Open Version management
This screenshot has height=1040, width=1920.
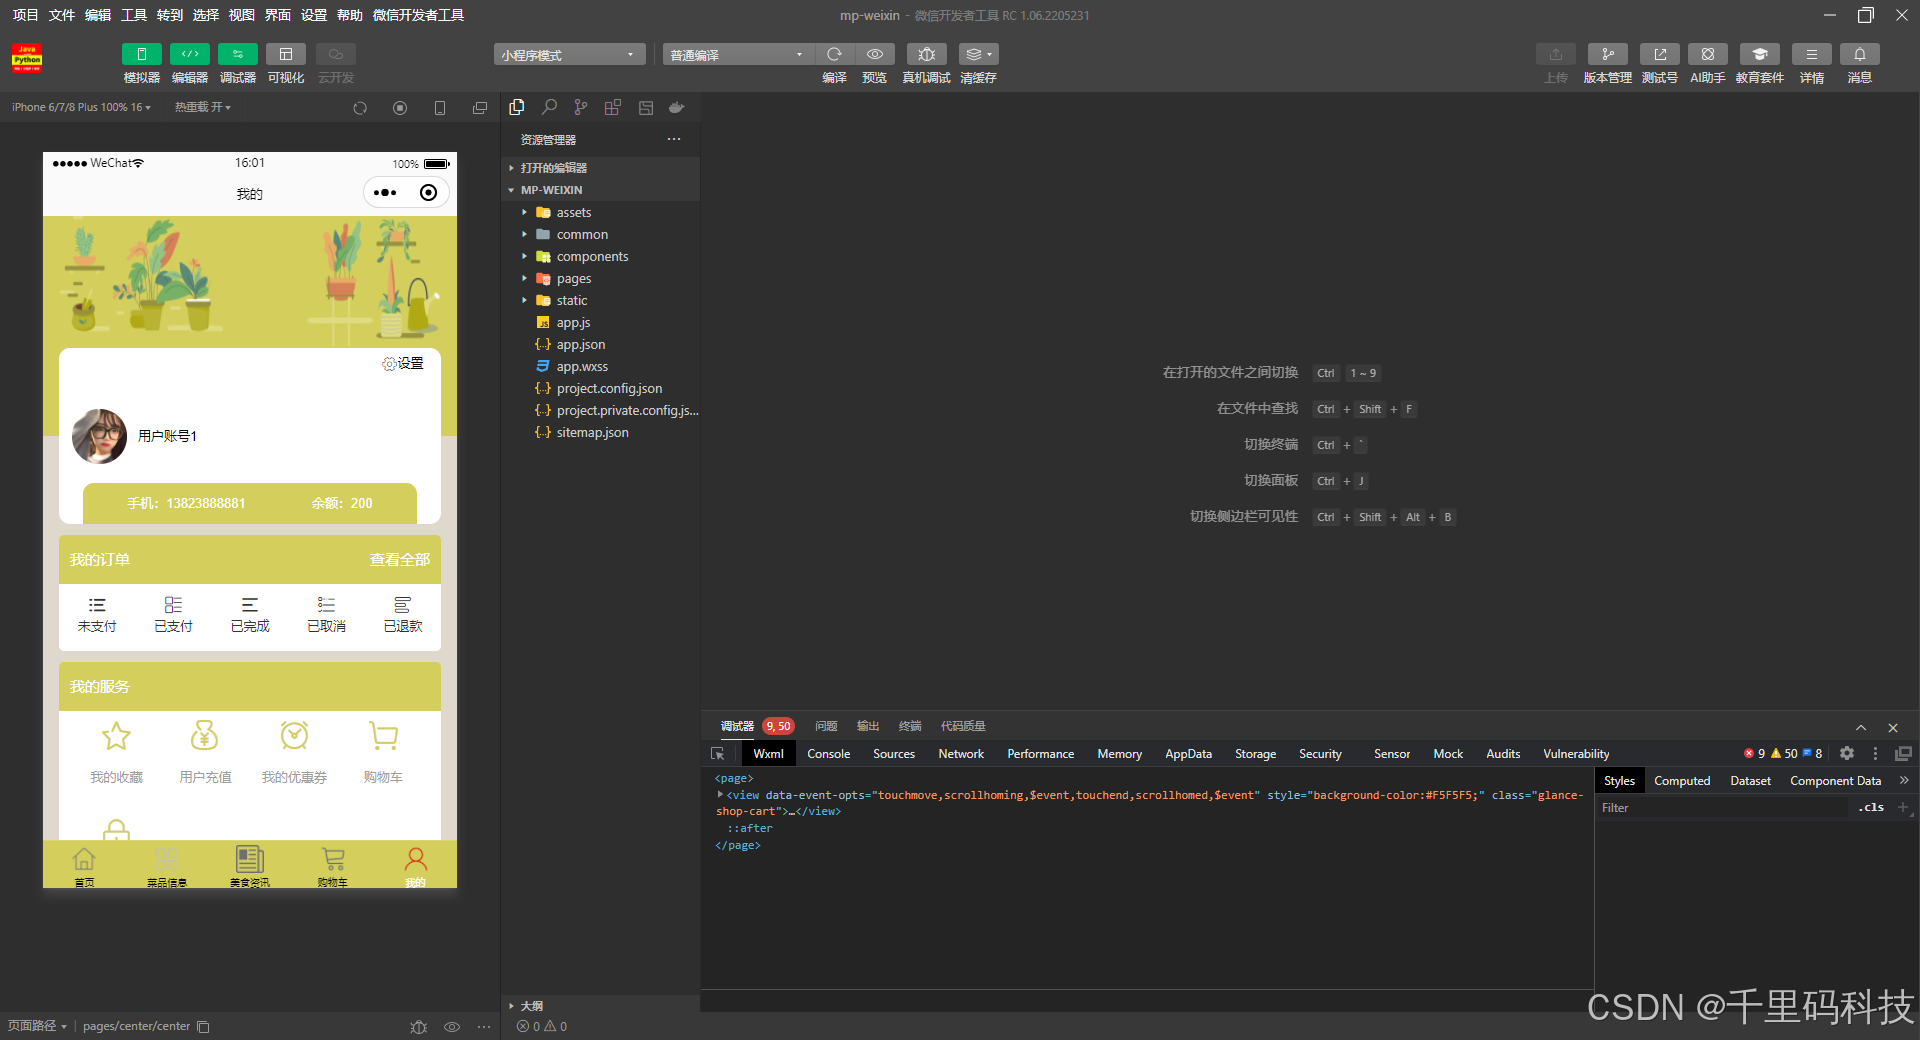[x=1607, y=54]
